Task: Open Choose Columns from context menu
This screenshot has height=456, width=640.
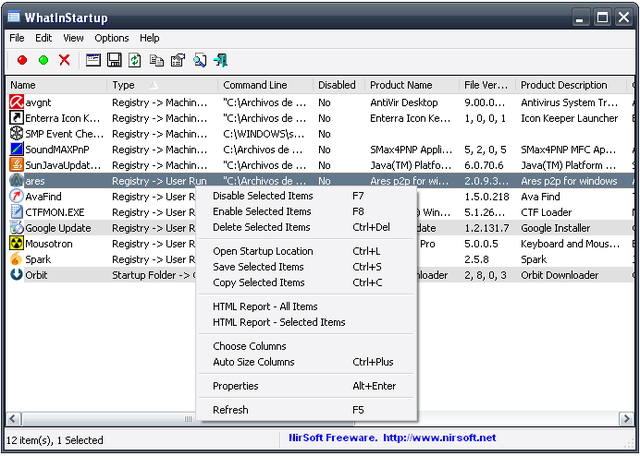Action: [307, 346]
